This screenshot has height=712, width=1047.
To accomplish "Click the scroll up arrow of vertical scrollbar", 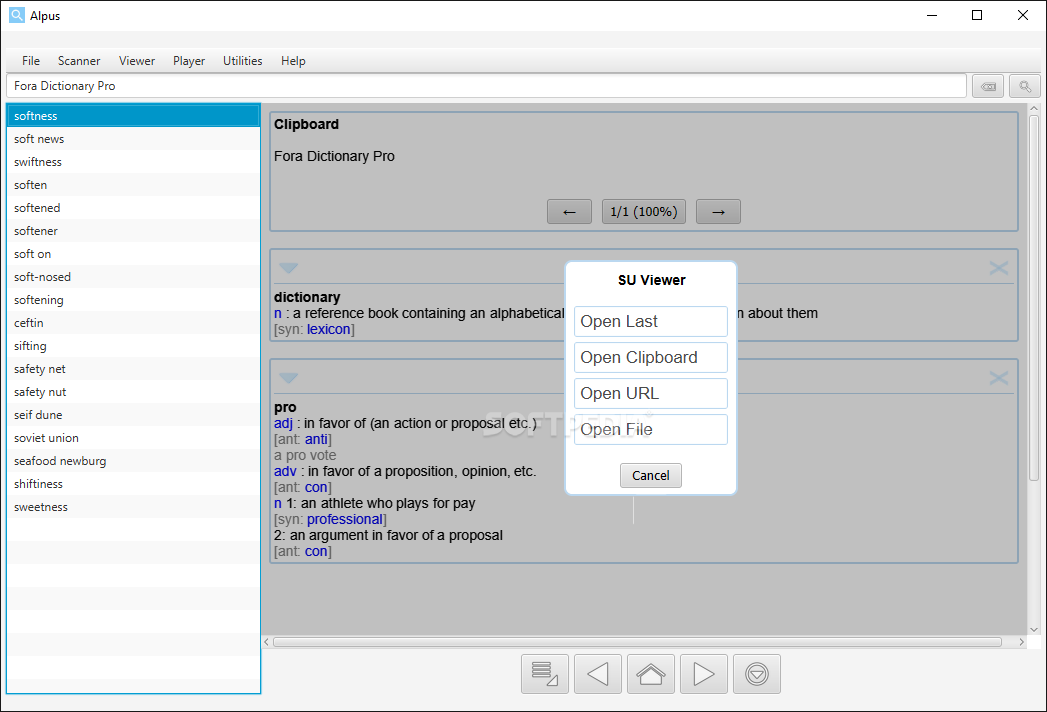I will pos(1034,108).
